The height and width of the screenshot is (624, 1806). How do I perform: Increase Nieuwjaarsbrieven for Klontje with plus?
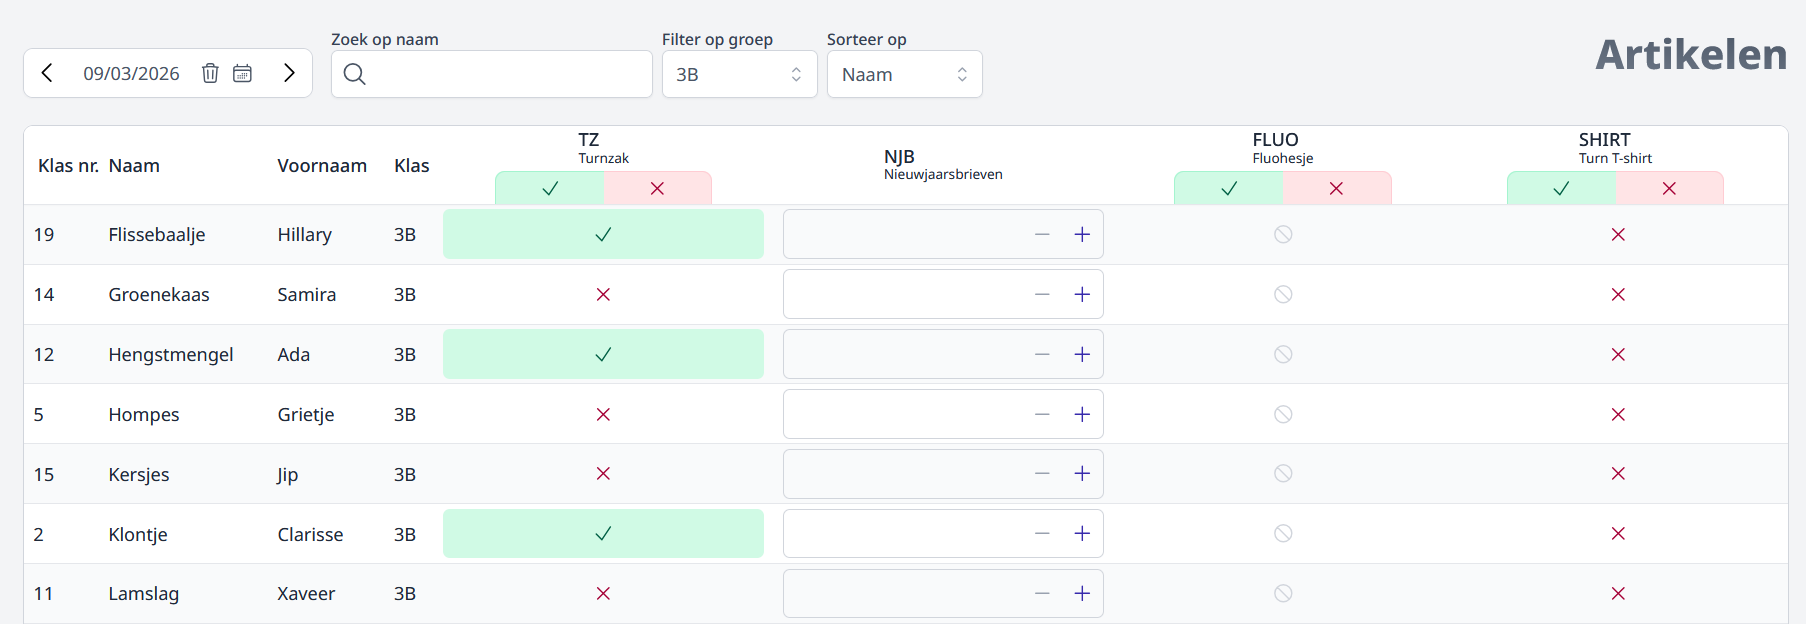coord(1082,534)
